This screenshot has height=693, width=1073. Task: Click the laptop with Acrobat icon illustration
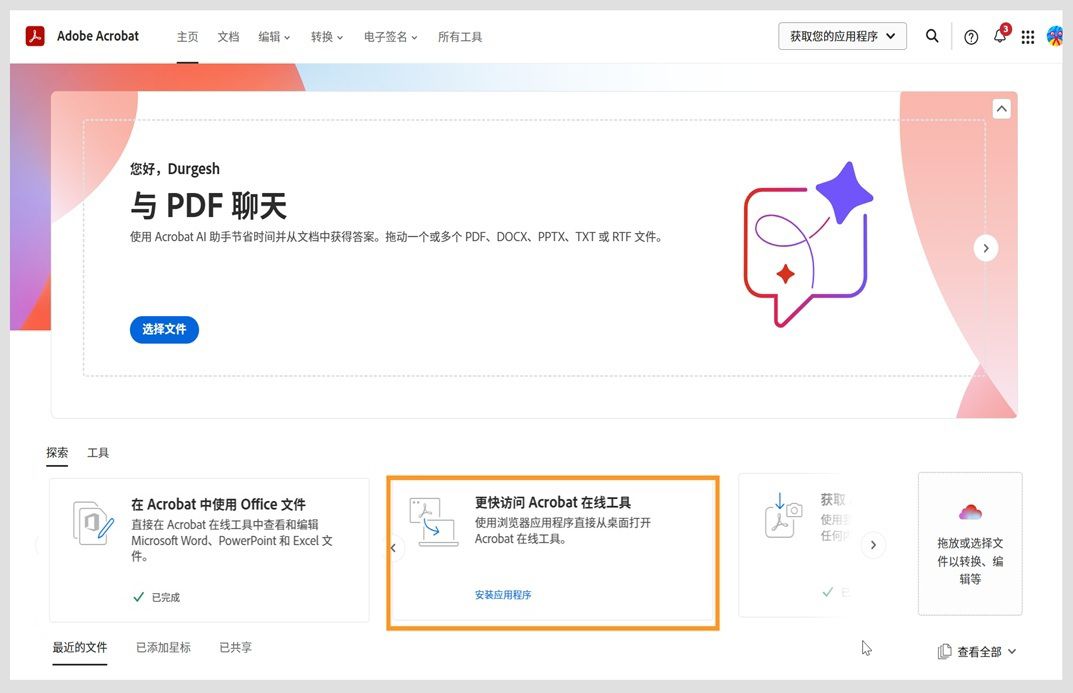click(x=434, y=520)
